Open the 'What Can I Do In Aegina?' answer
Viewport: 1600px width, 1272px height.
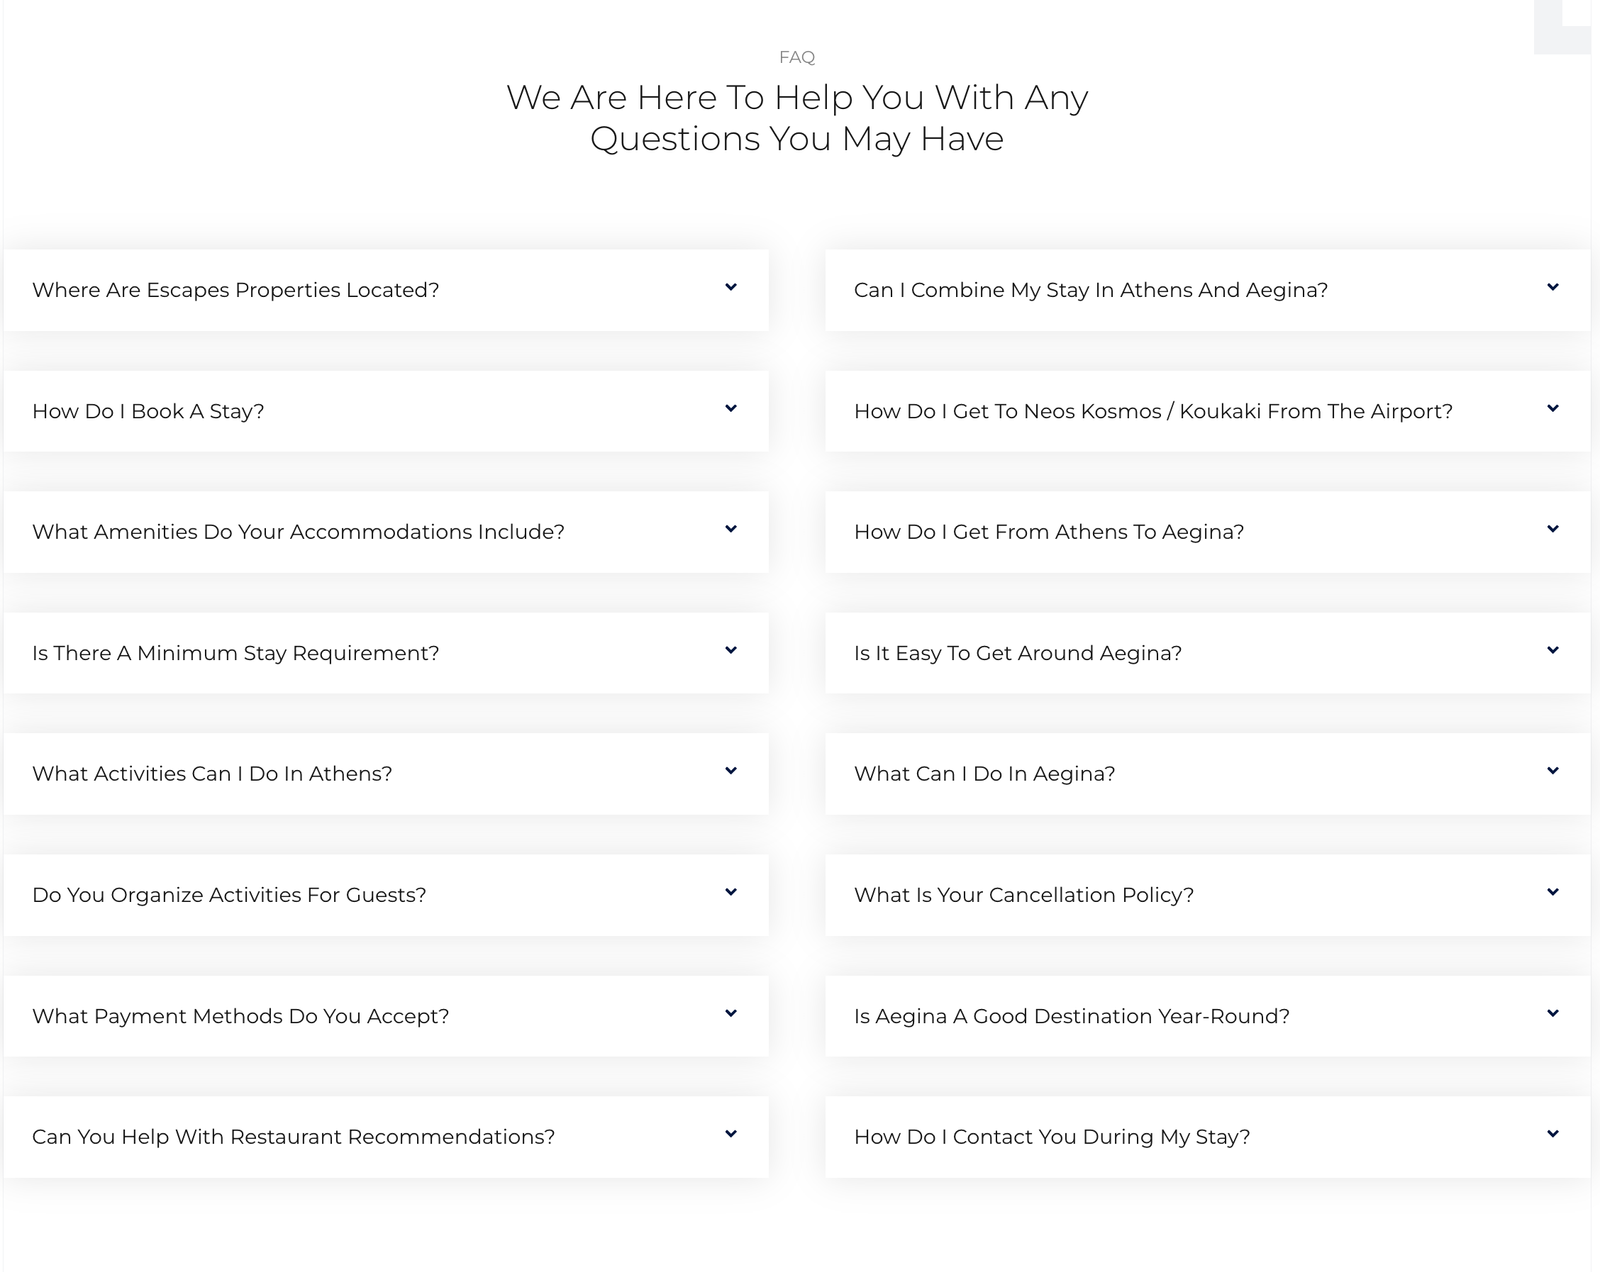click(x=984, y=774)
